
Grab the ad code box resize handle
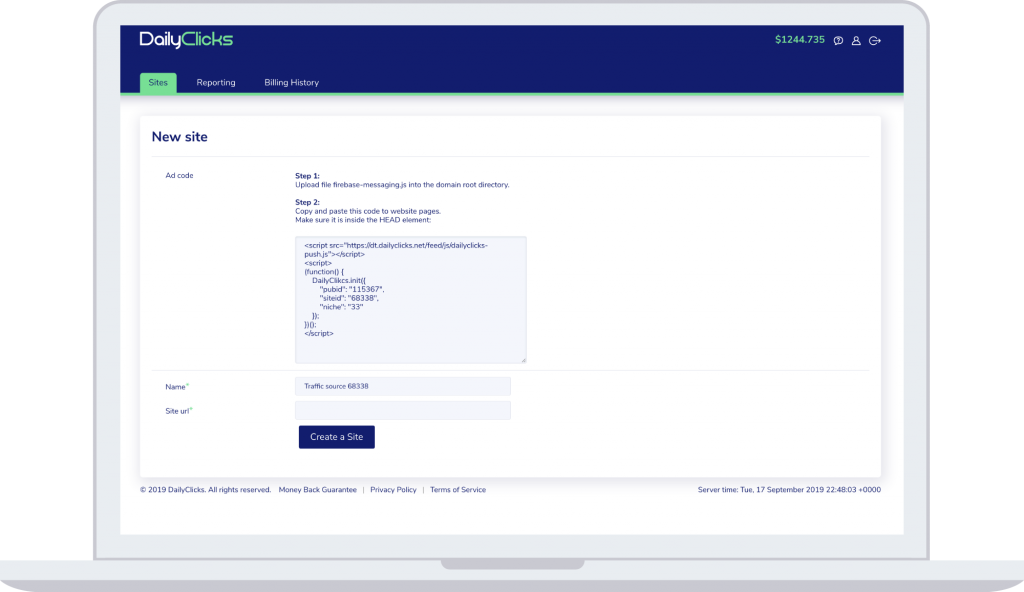(x=522, y=359)
